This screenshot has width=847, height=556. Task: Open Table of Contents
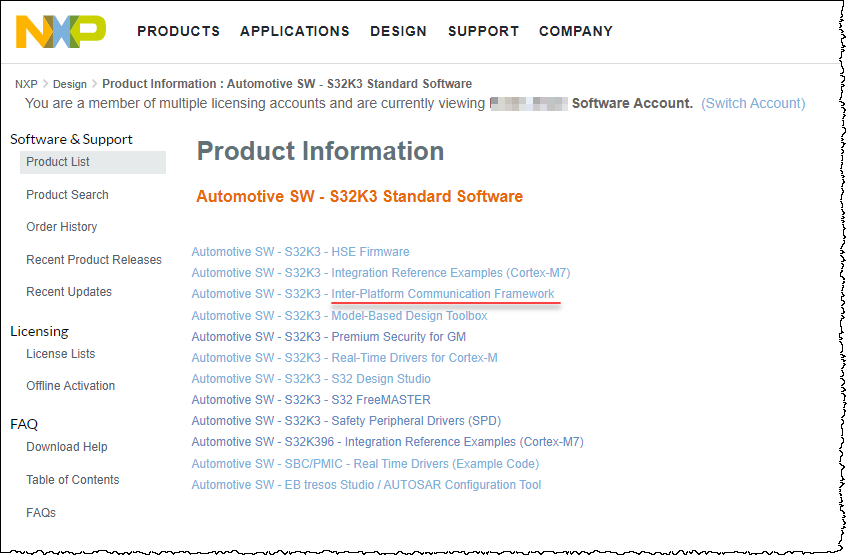point(73,480)
